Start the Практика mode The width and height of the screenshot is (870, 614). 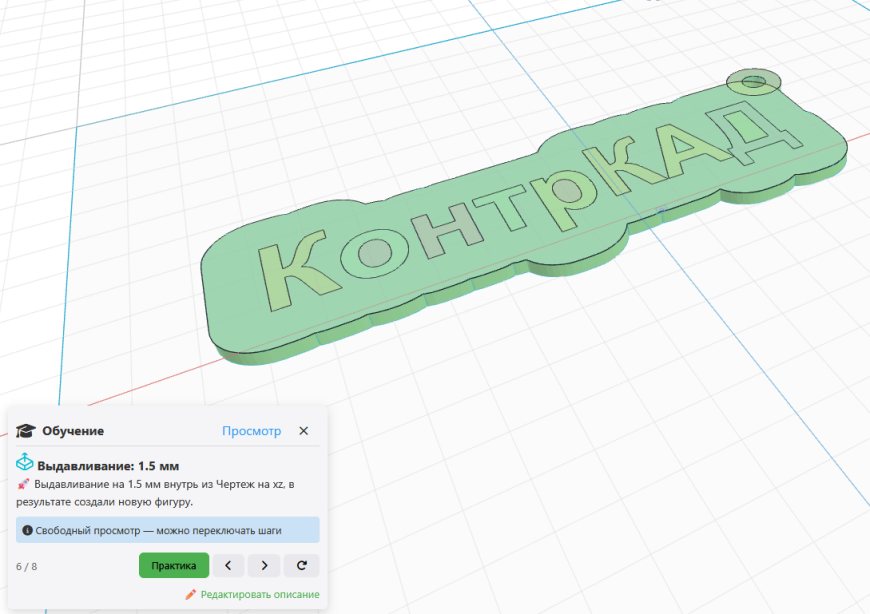coord(174,566)
